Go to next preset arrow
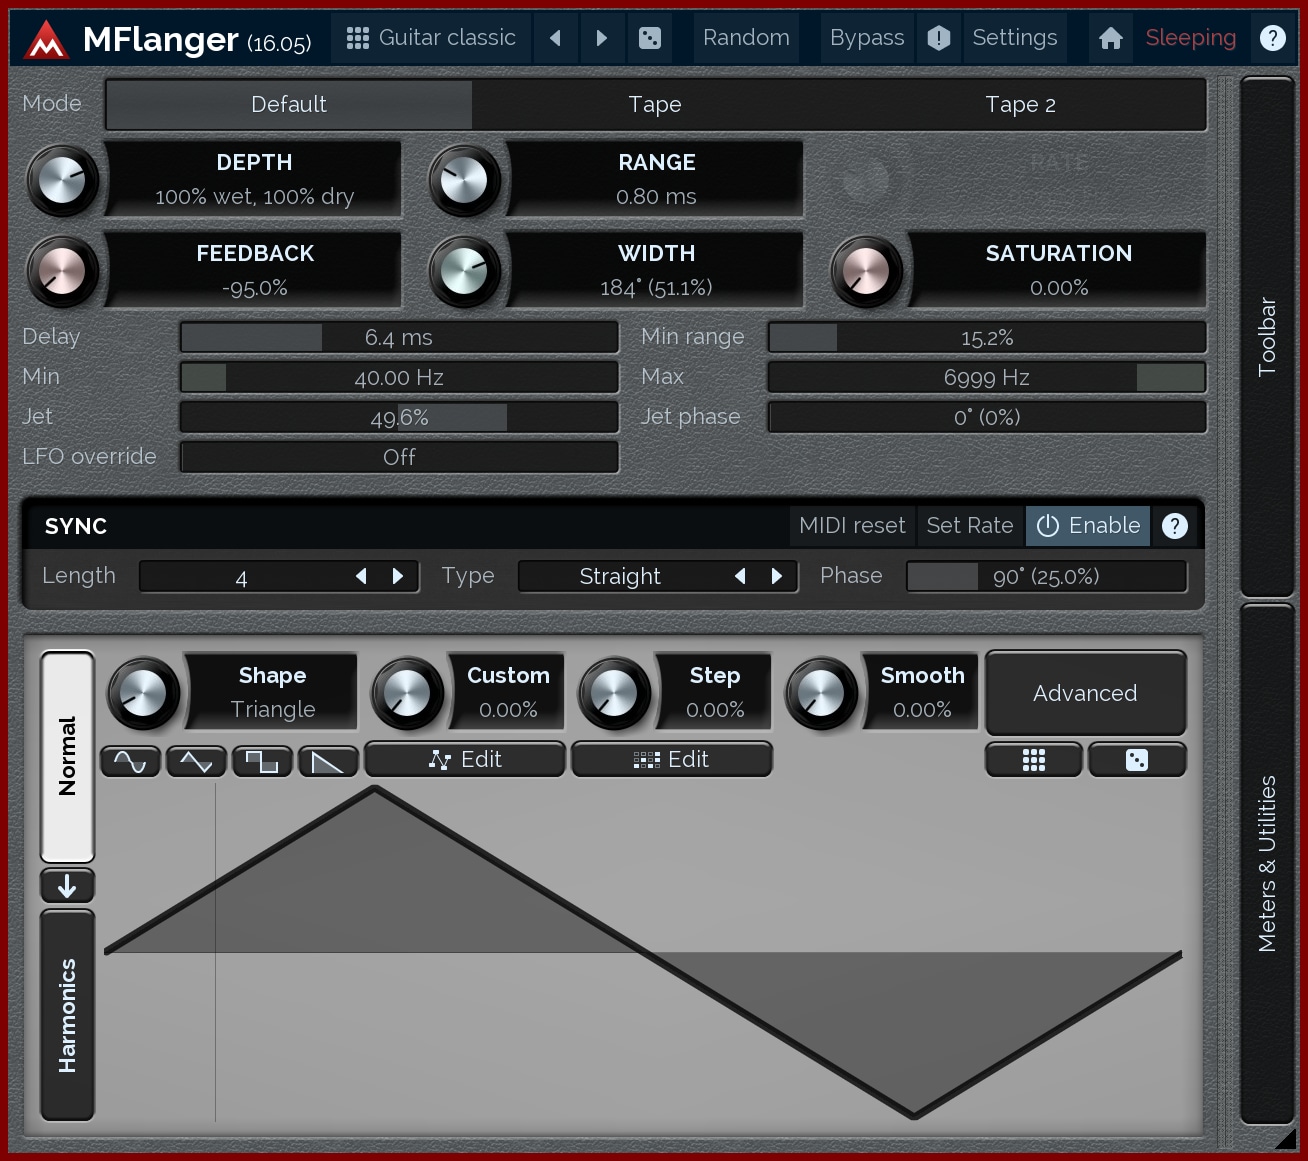 601,38
